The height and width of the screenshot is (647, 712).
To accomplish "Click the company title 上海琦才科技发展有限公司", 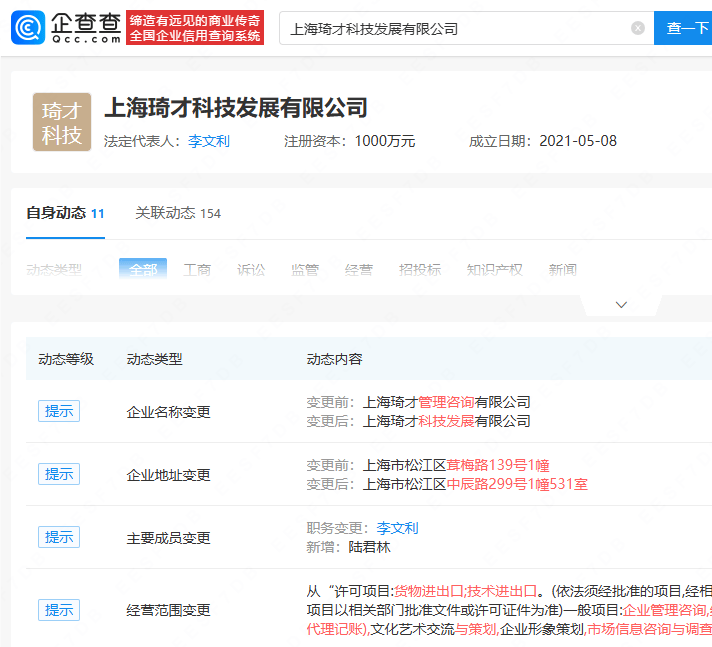I will [x=236, y=108].
